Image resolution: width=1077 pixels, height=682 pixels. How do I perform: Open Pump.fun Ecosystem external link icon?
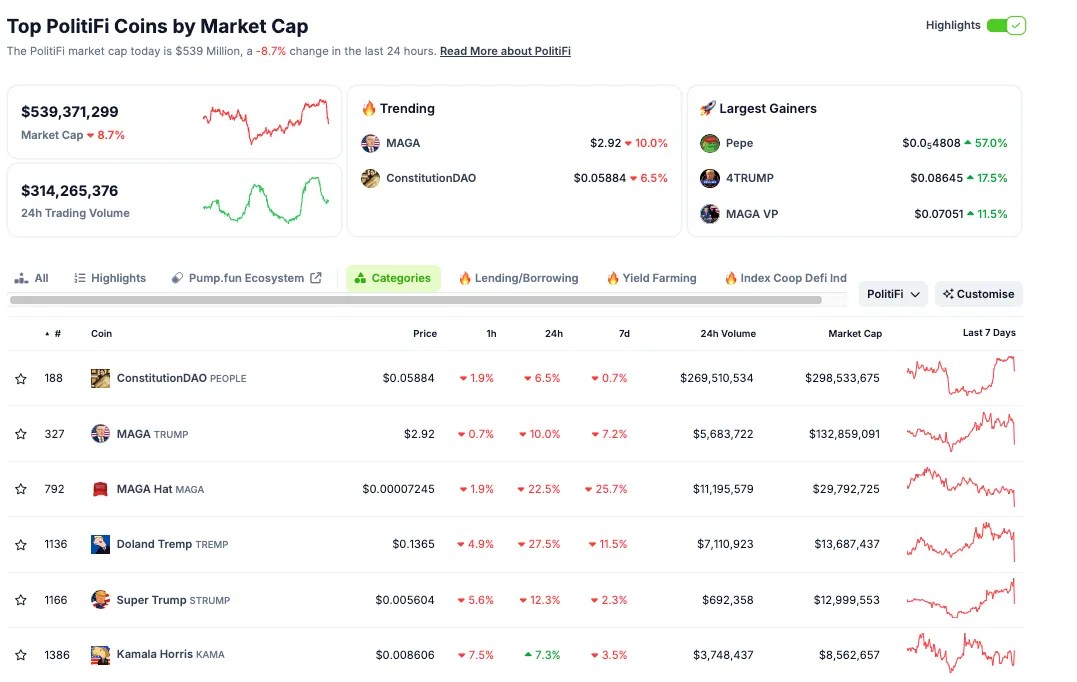pos(316,277)
